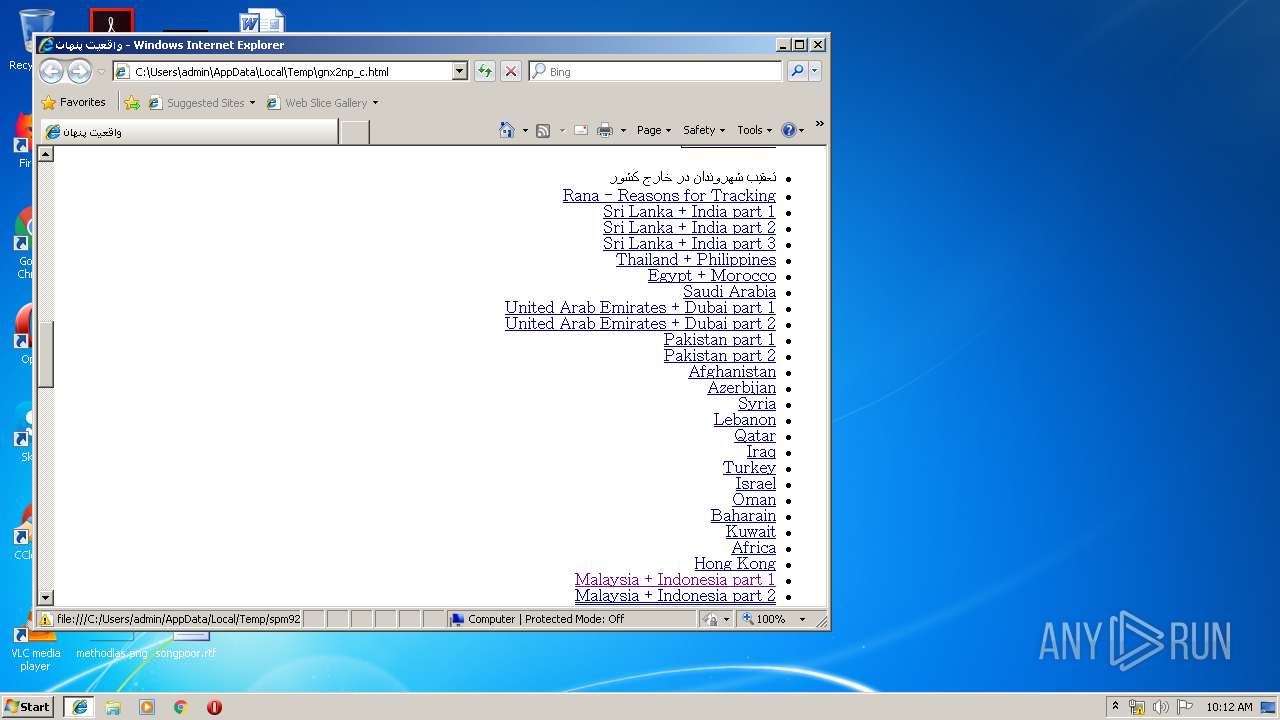Image resolution: width=1280 pixels, height=720 pixels.
Task: Open the search provider dropdown arrow
Action: coord(815,71)
